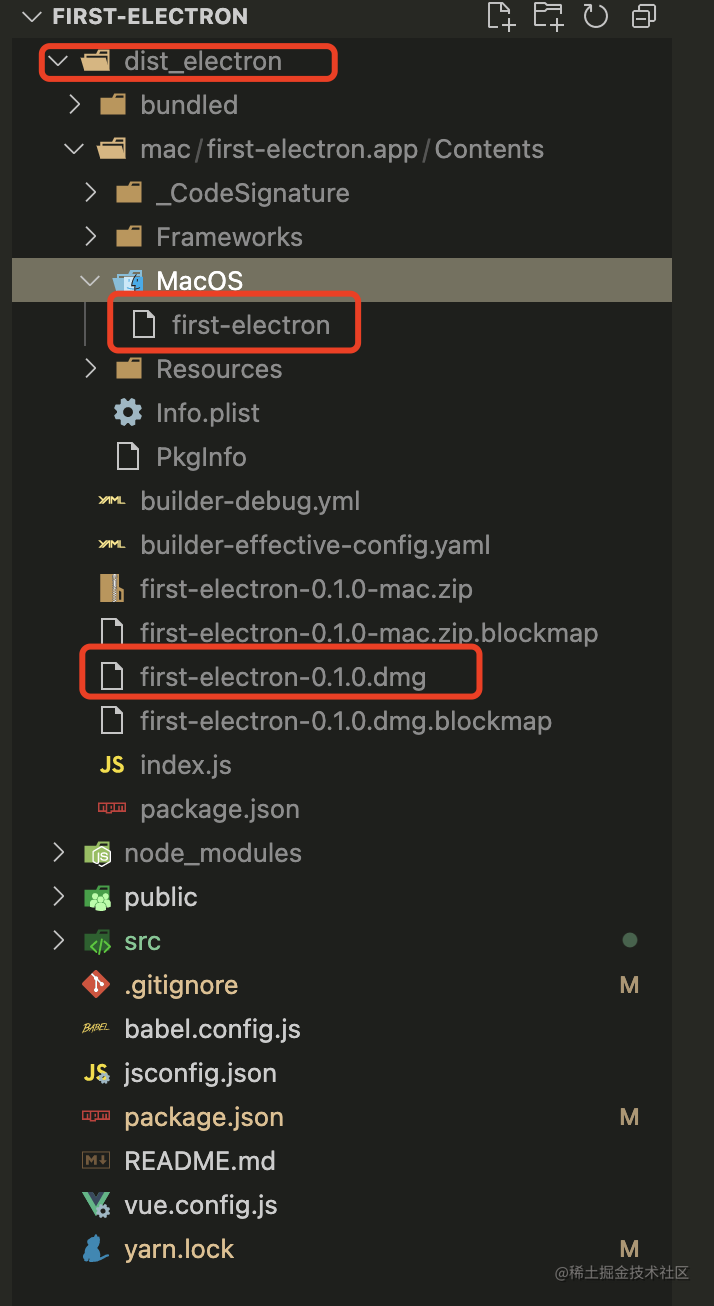Image resolution: width=714 pixels, height=1306 pixels.
Task: Expand the bundled folder
Action: click(x=72, y=104)
